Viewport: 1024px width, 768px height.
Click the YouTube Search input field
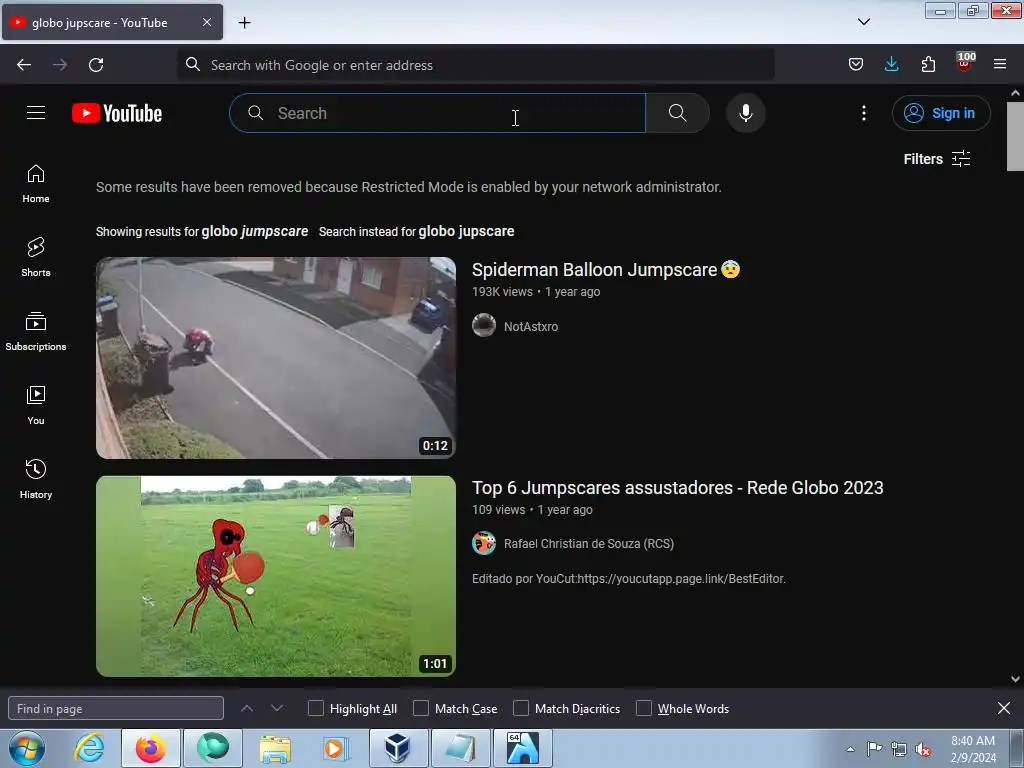tap(437, 113)
